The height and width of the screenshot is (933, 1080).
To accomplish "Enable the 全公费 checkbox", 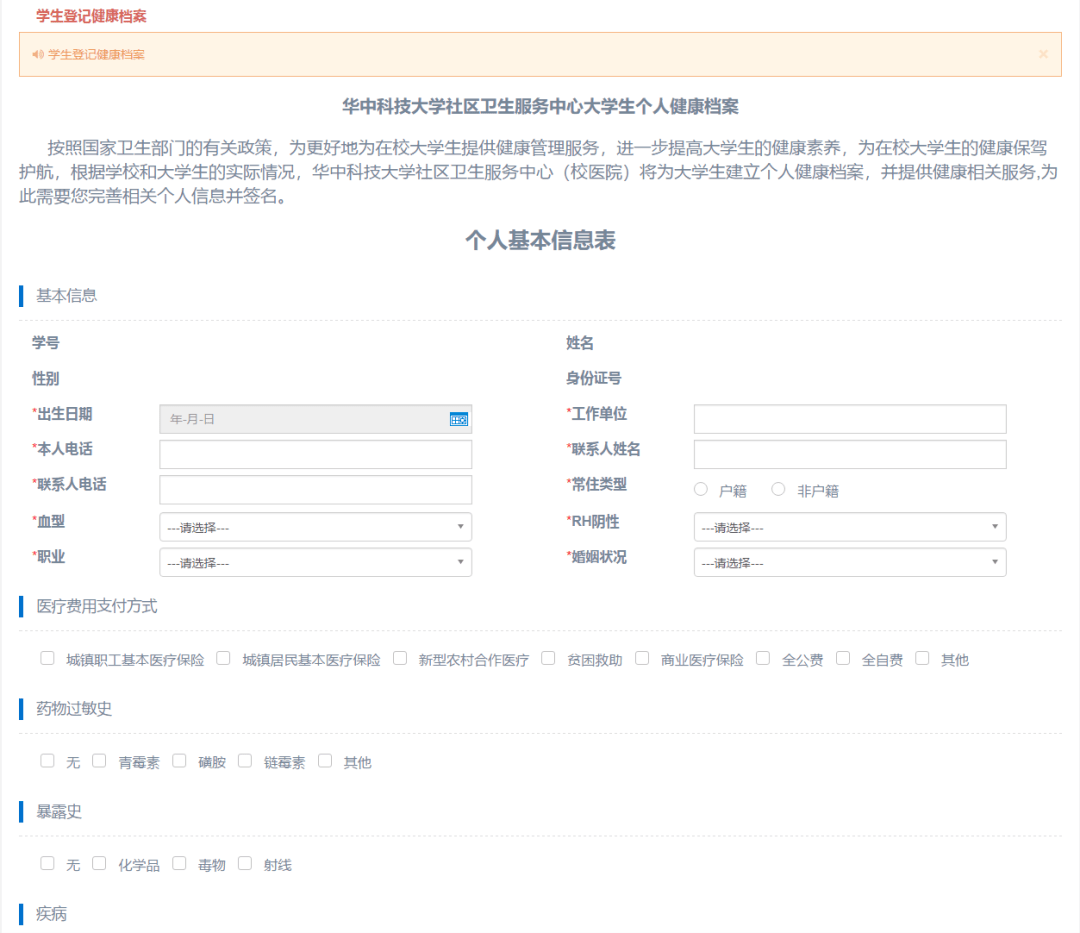I will point(763,658).
